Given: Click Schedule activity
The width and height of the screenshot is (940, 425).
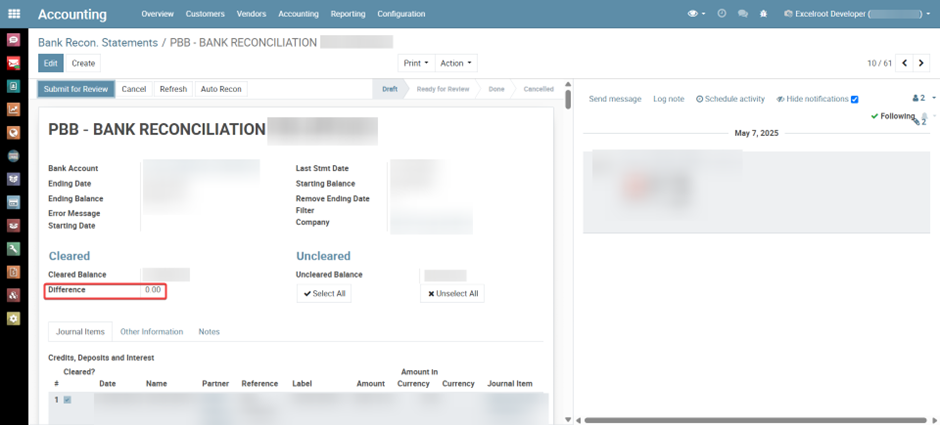Looking at the screenshot, I should (730, 99).
